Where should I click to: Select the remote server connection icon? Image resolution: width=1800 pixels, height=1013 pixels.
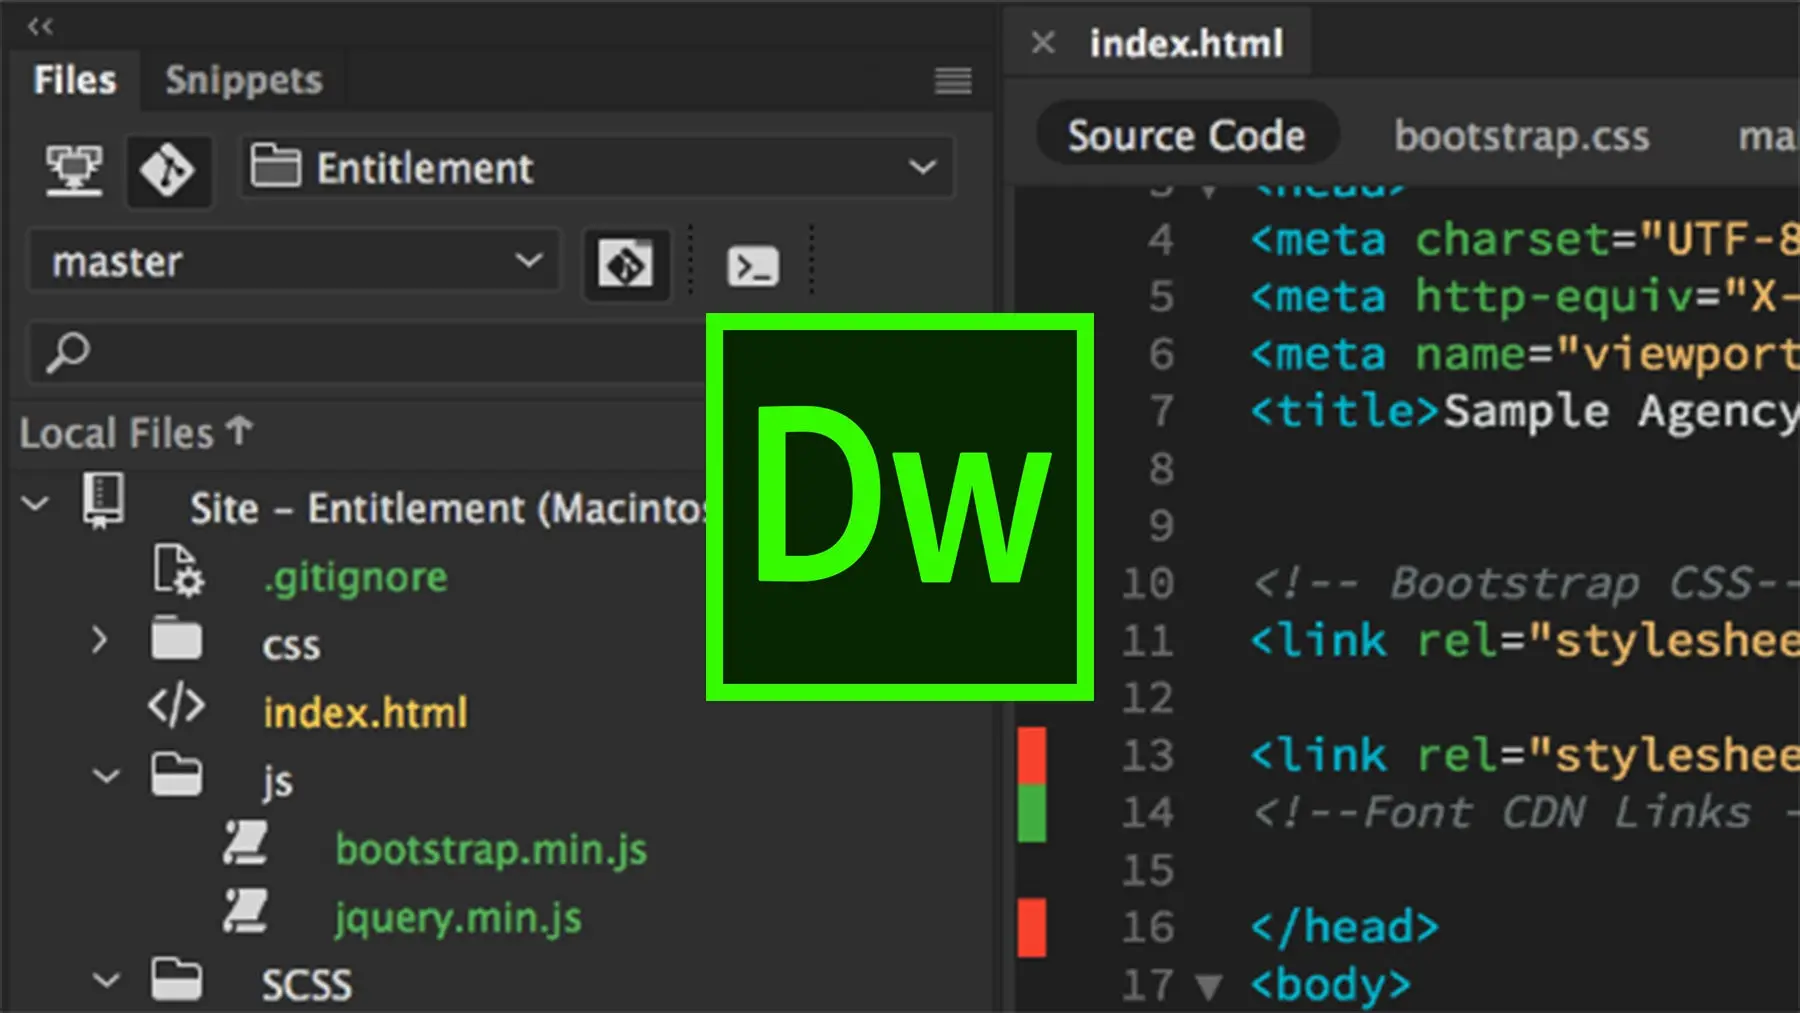74,170
